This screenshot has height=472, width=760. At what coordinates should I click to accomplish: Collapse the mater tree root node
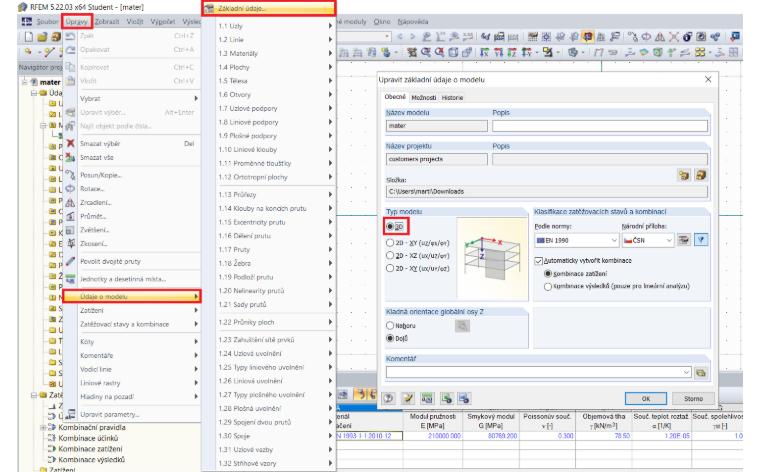point(24,82)
